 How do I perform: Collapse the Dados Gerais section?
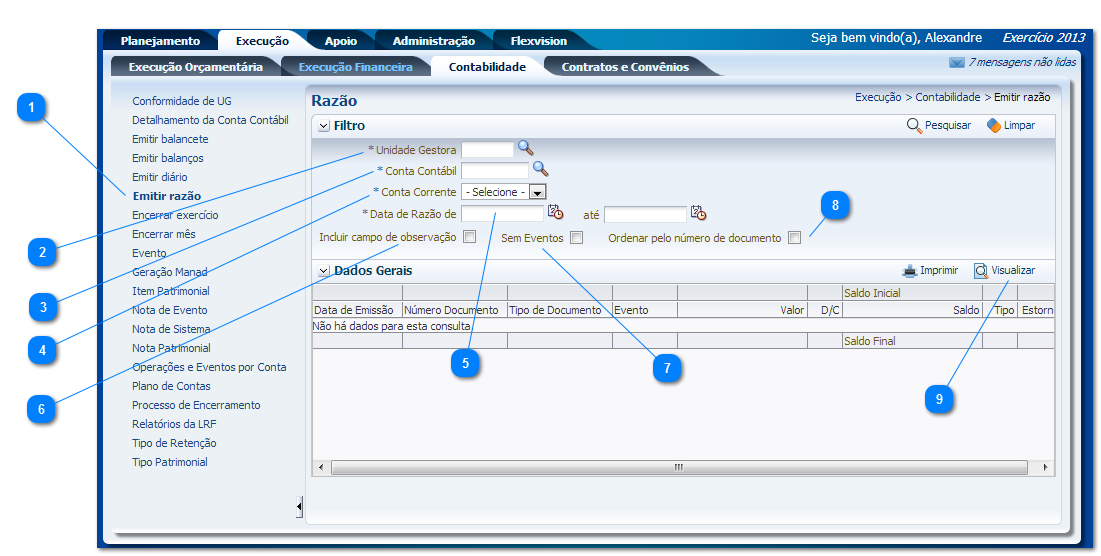pos(323,270)
